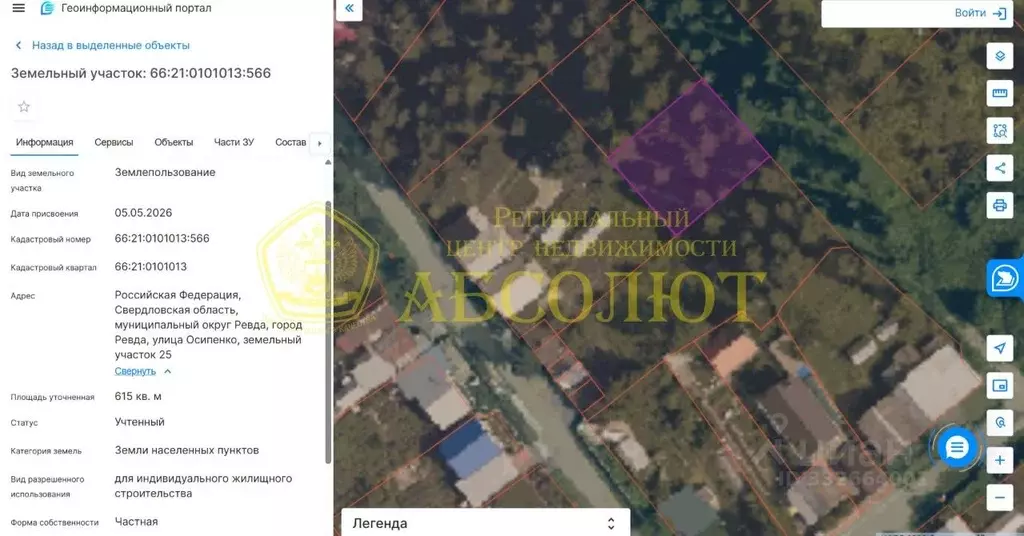
Task: Expand the Легенда dropdown
Action: pyautogui.click(x=485, y=523)
